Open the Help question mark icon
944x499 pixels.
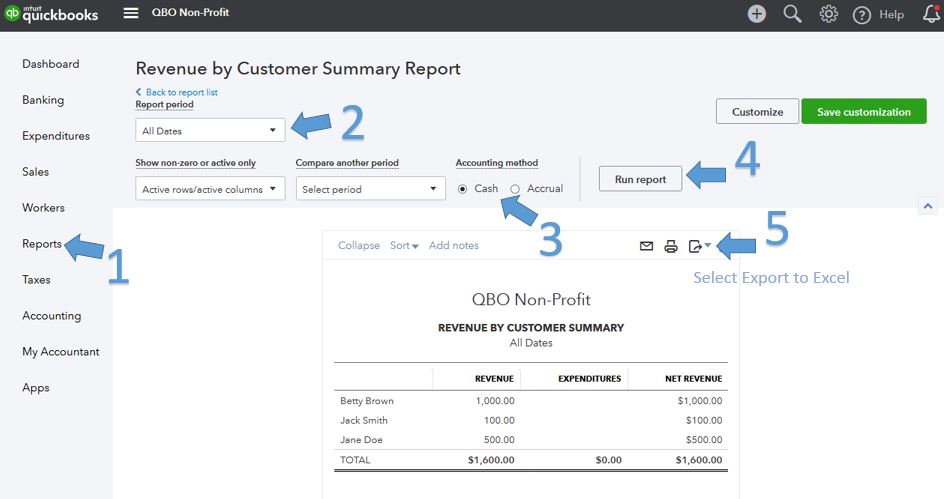coord(862,15)
